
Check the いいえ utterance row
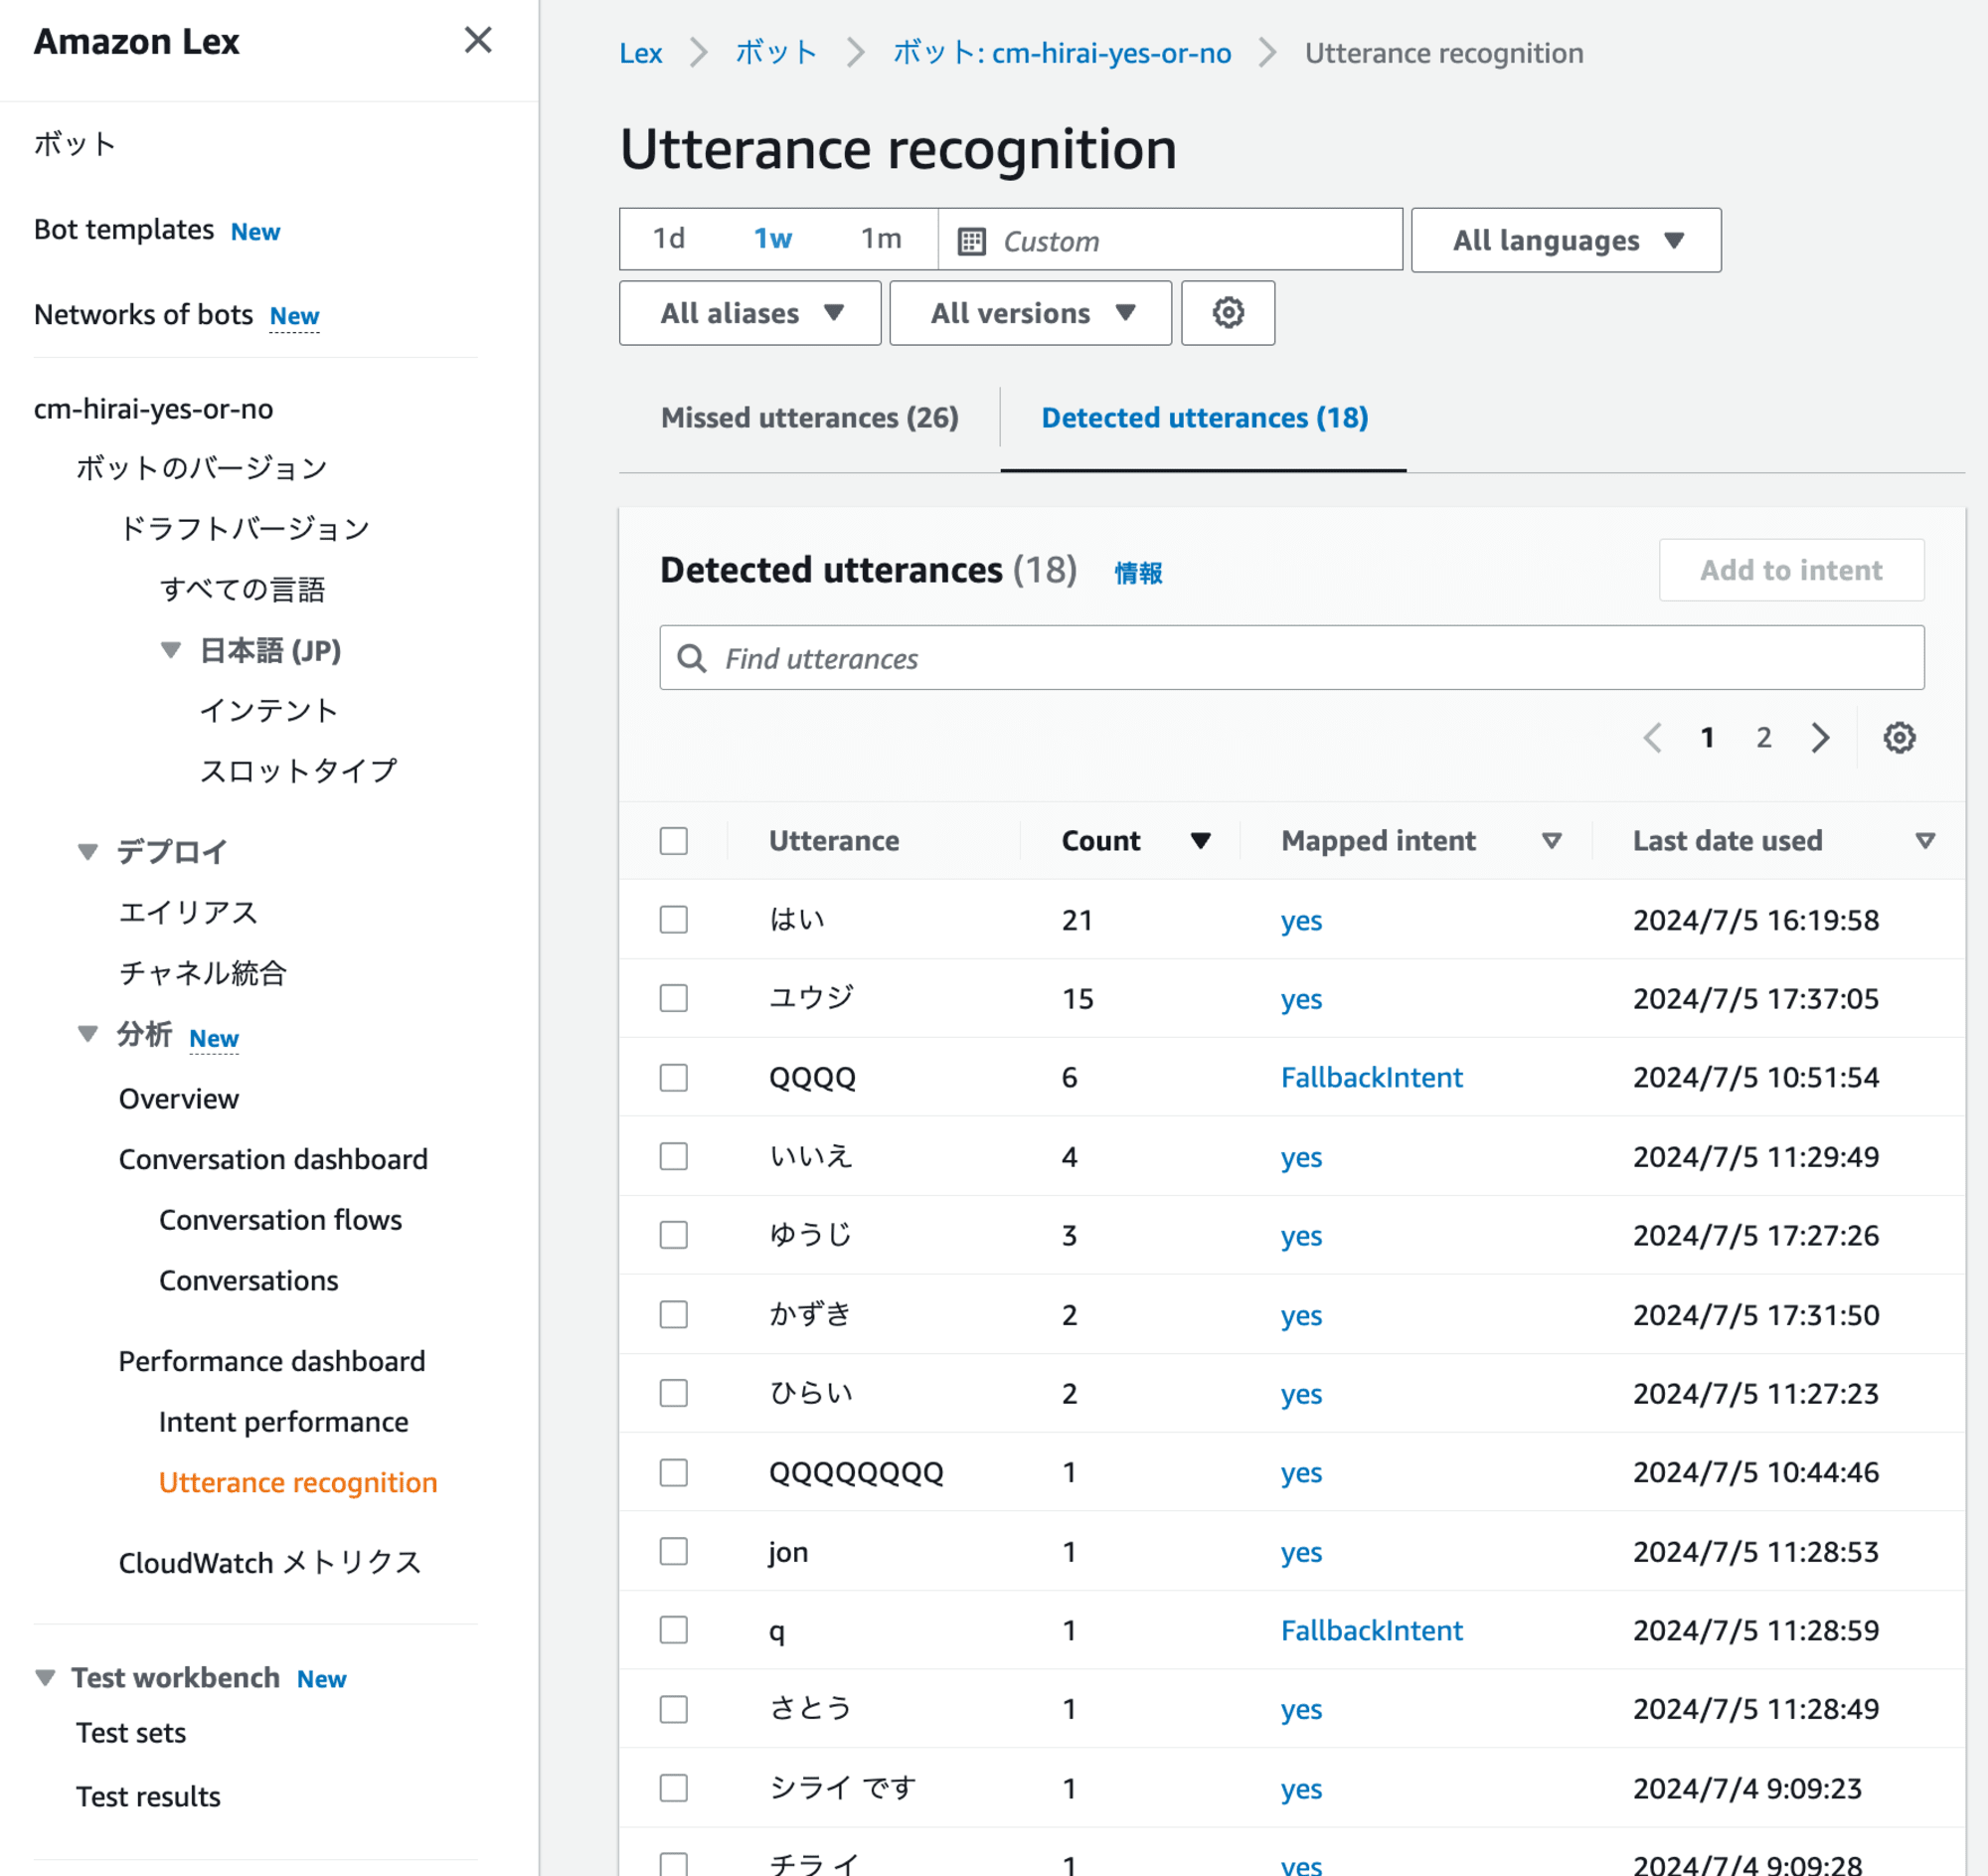[674, 1156]
